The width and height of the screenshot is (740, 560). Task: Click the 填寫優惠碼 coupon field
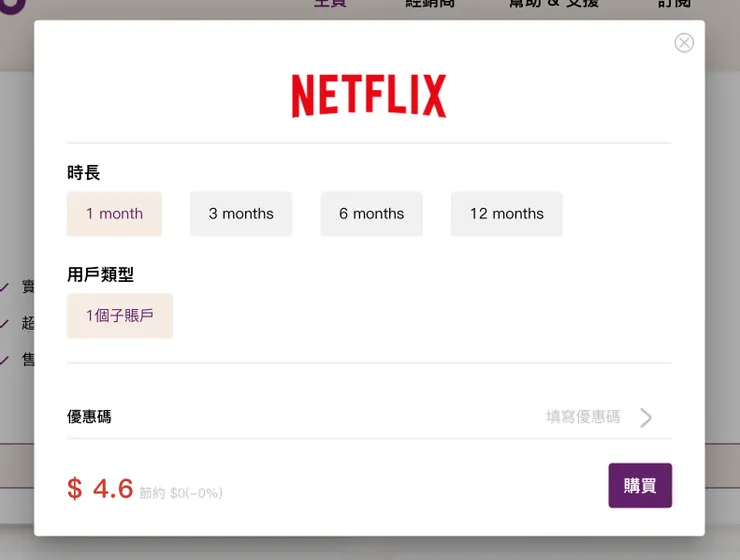tap(583, 417)
